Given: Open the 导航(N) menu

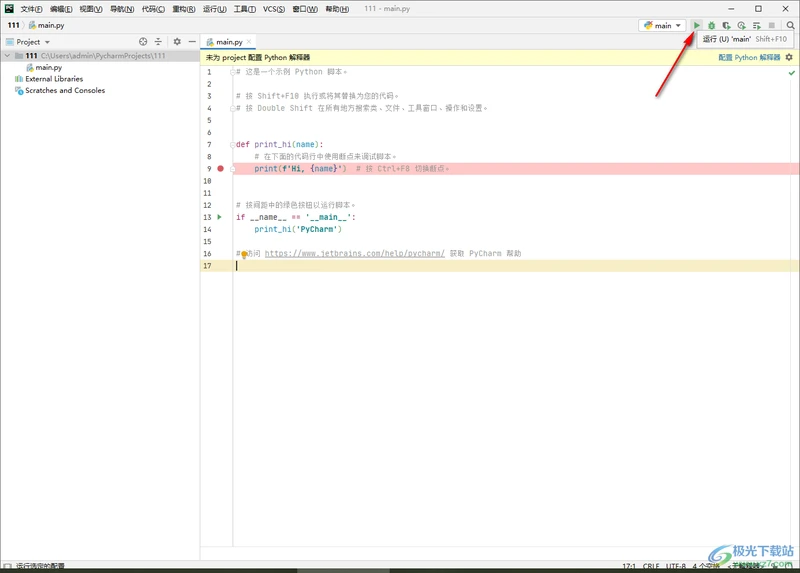Looking at the screenshot, I should point(122,9).
